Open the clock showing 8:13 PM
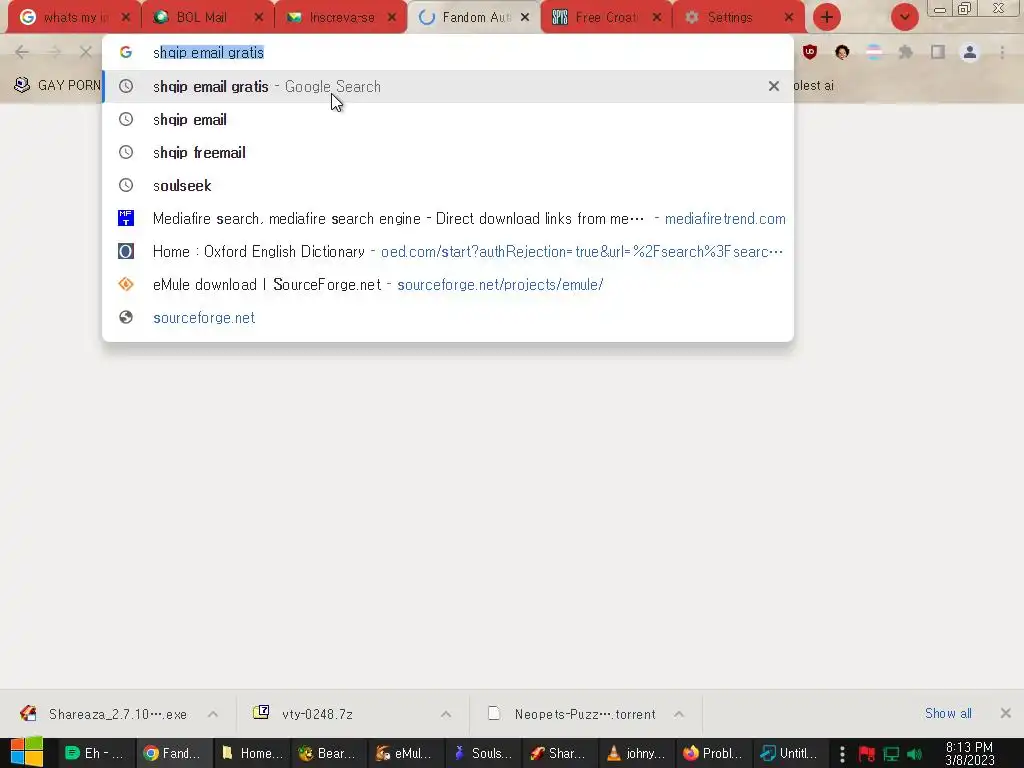 click(x=970, y=753)
